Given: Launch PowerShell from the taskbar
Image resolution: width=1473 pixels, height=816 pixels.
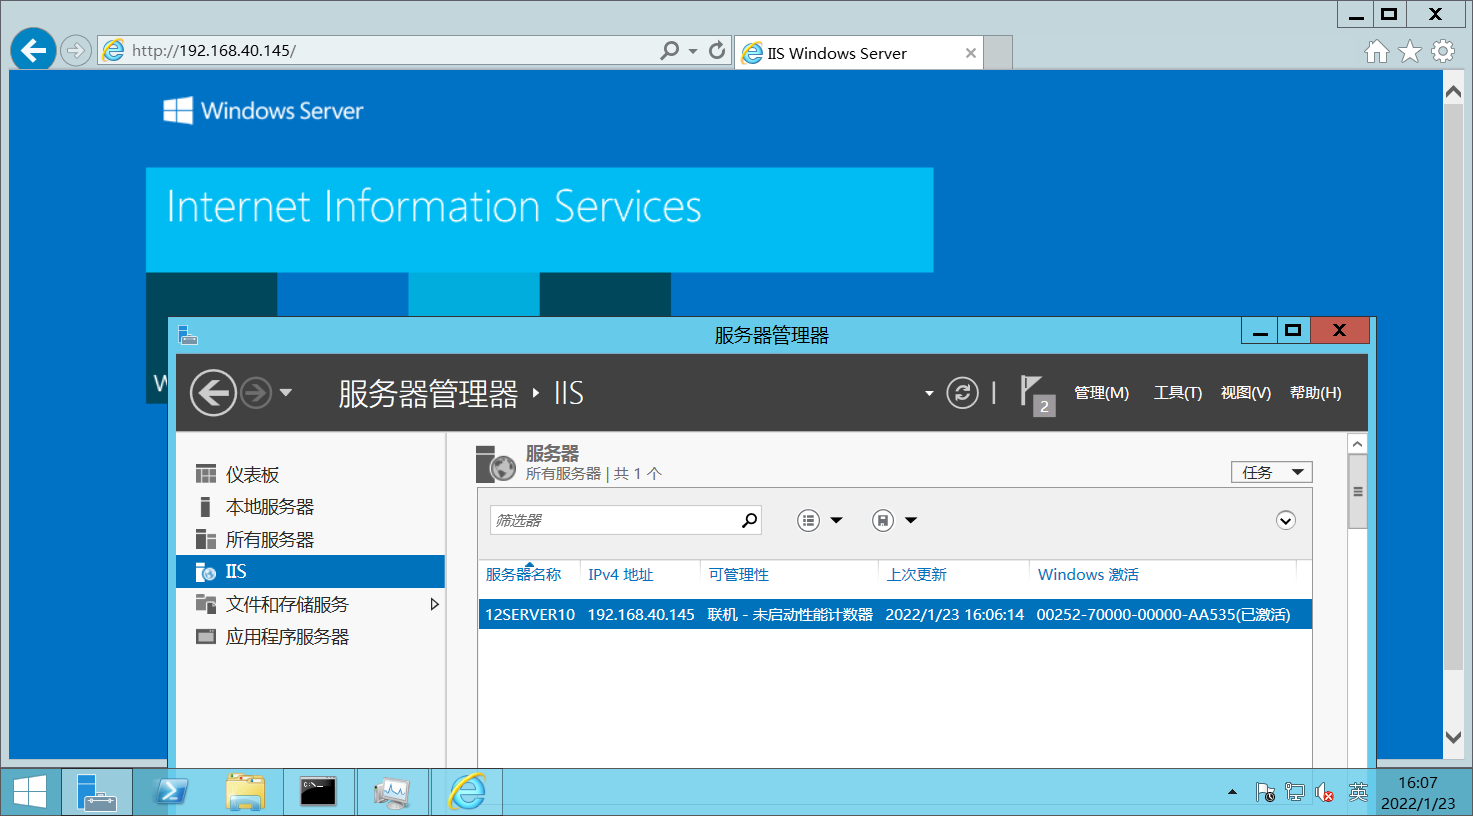Looking at the screenshot, I should tap(171, 792).
